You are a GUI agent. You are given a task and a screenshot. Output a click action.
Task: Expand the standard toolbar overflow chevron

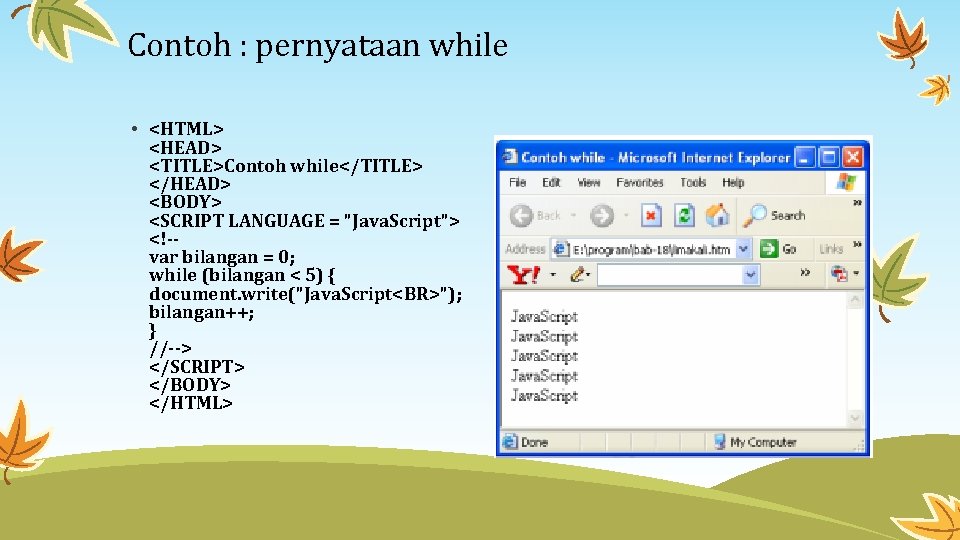point(857,203)
